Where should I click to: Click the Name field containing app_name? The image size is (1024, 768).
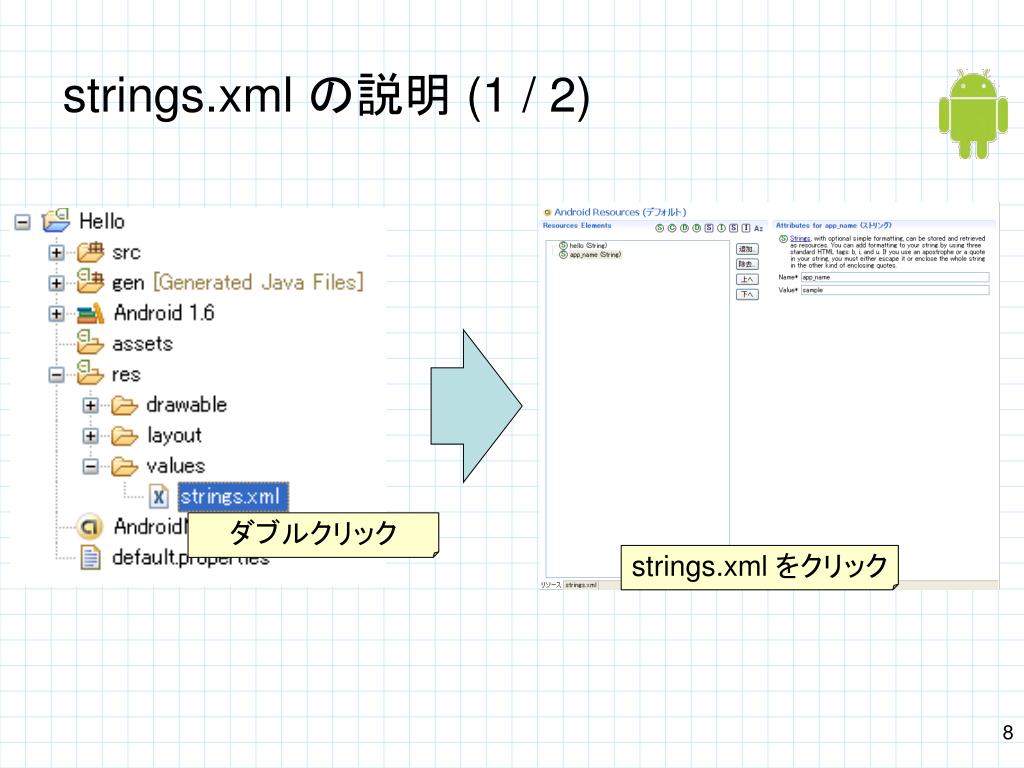coord(895,278)
